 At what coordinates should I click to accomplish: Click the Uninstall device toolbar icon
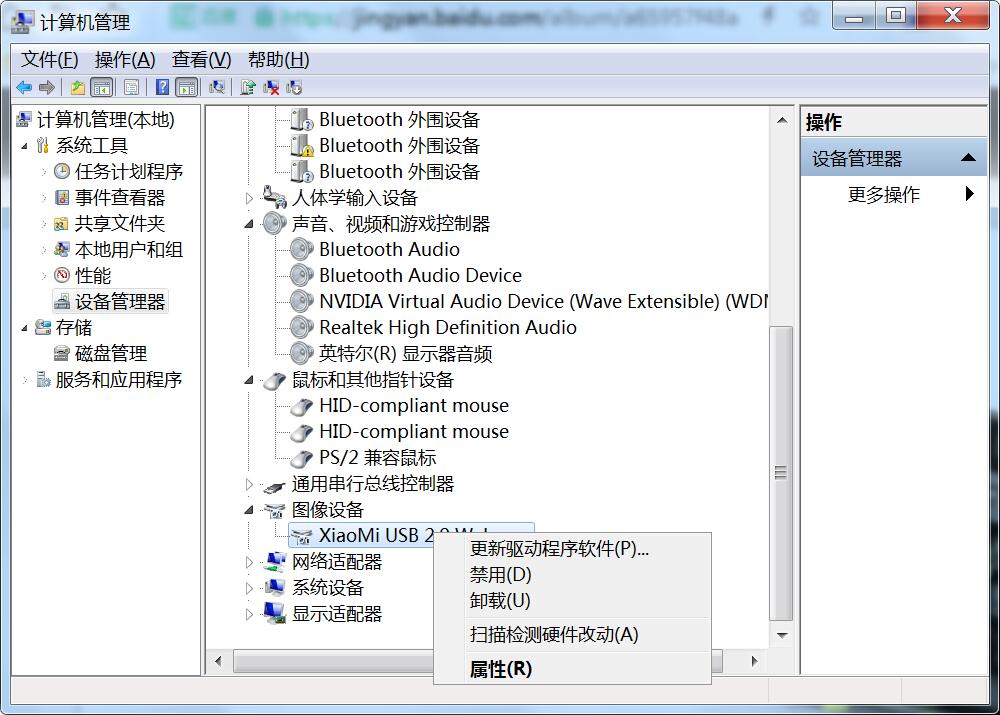tap(271, 87)
